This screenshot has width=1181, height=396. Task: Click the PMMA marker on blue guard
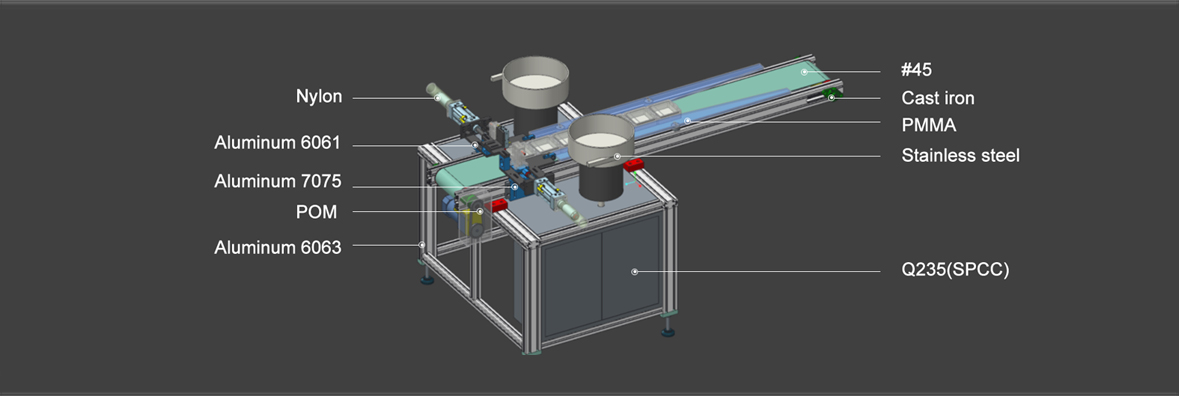tap(687, 120)
